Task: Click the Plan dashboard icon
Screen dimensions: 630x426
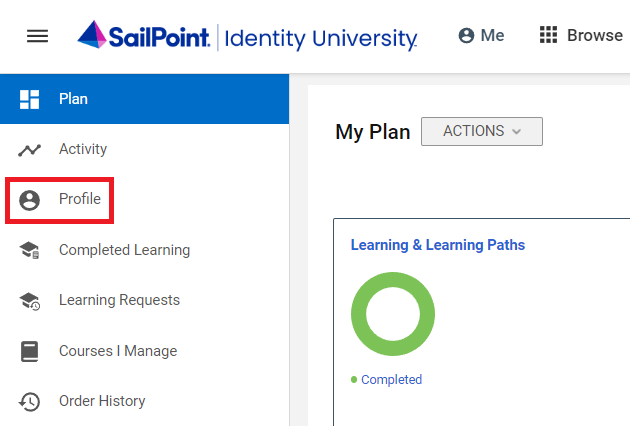Action: tap(29, 98)
